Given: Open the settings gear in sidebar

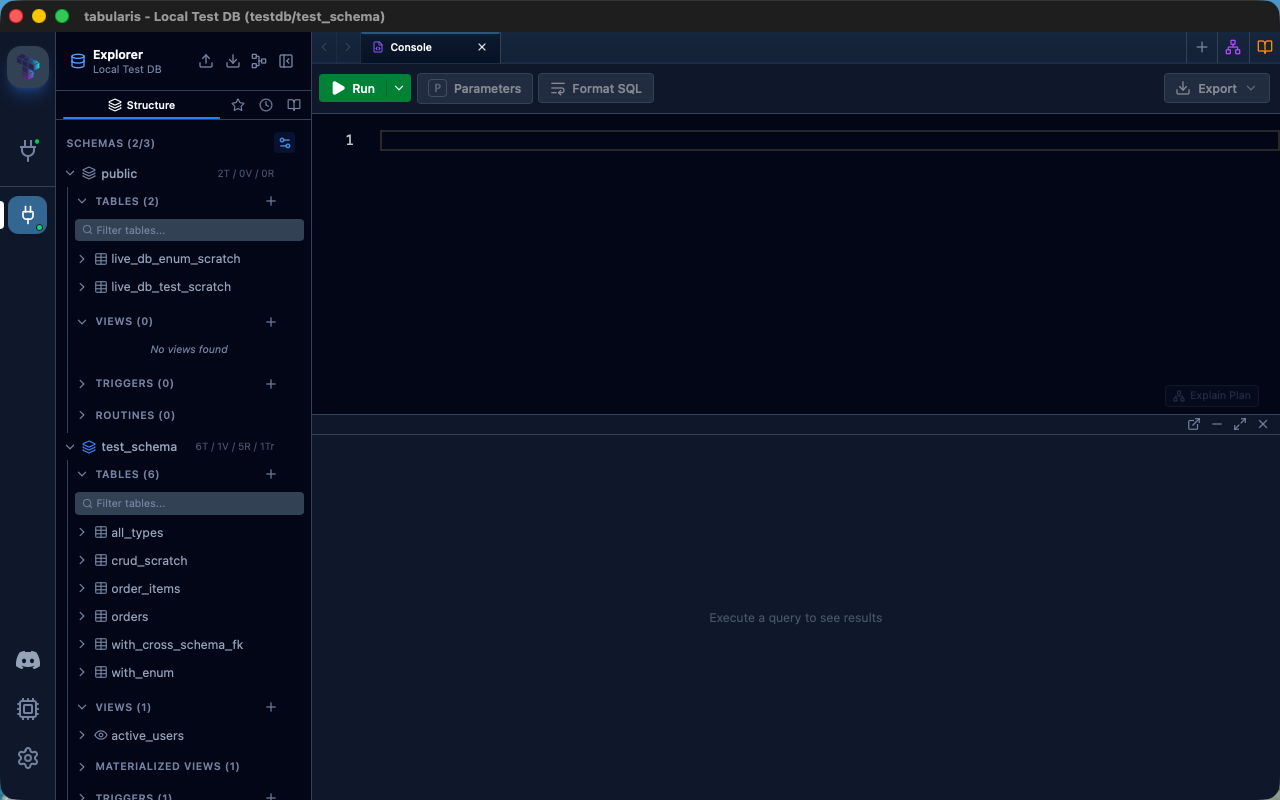Looking at the screenshot, I should (28, 758).
